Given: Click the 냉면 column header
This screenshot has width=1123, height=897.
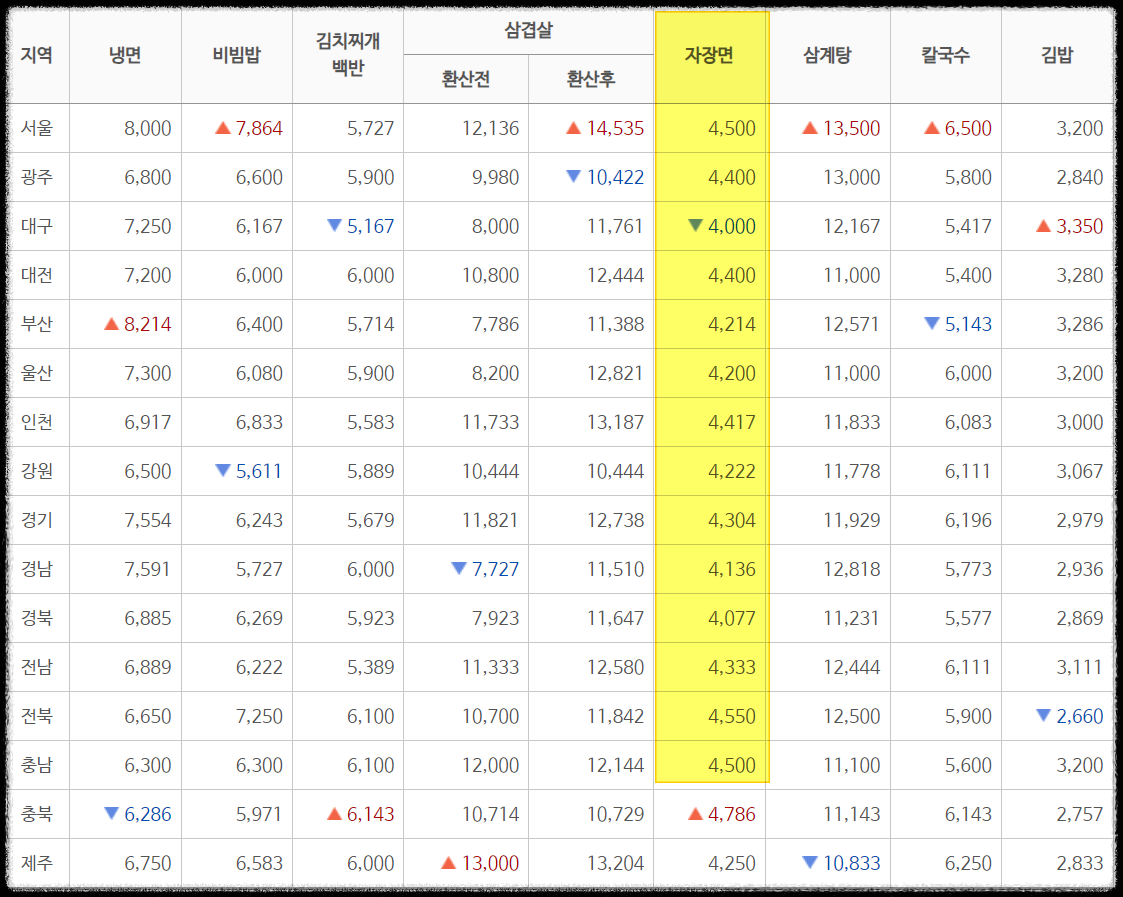Looking at the screenshot, I should (125, 55).
